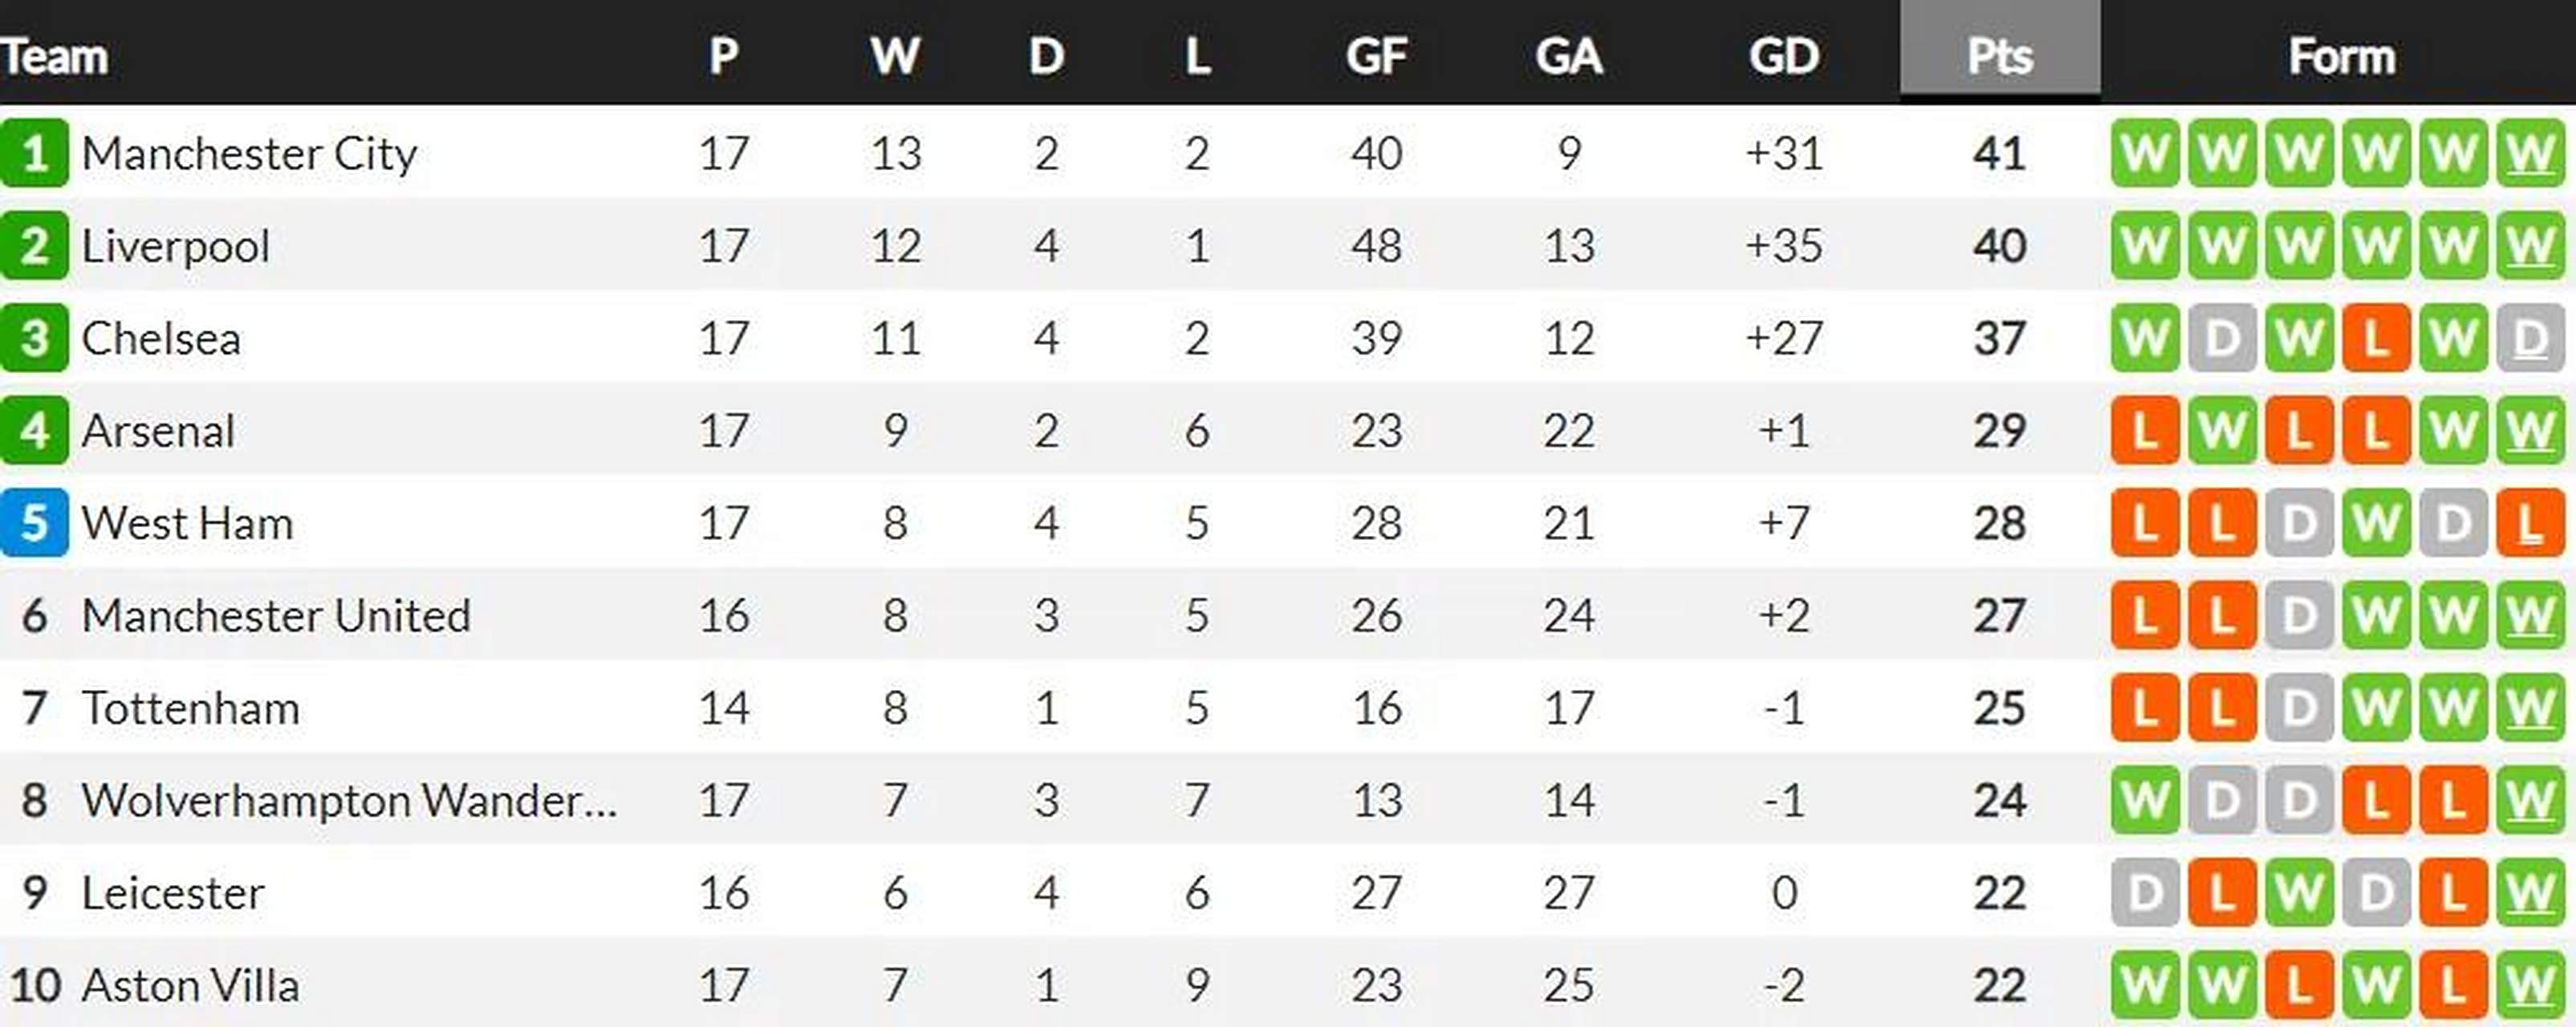Click Chelsea's underlined latest draw badge
The image size is (2576, 1027).
click(2530, 338)
